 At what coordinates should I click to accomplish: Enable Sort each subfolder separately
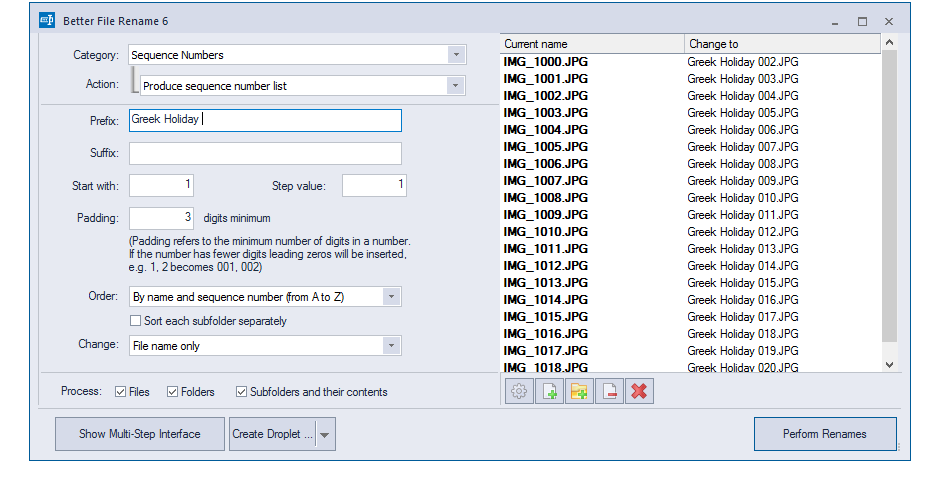tap(135, 321)
